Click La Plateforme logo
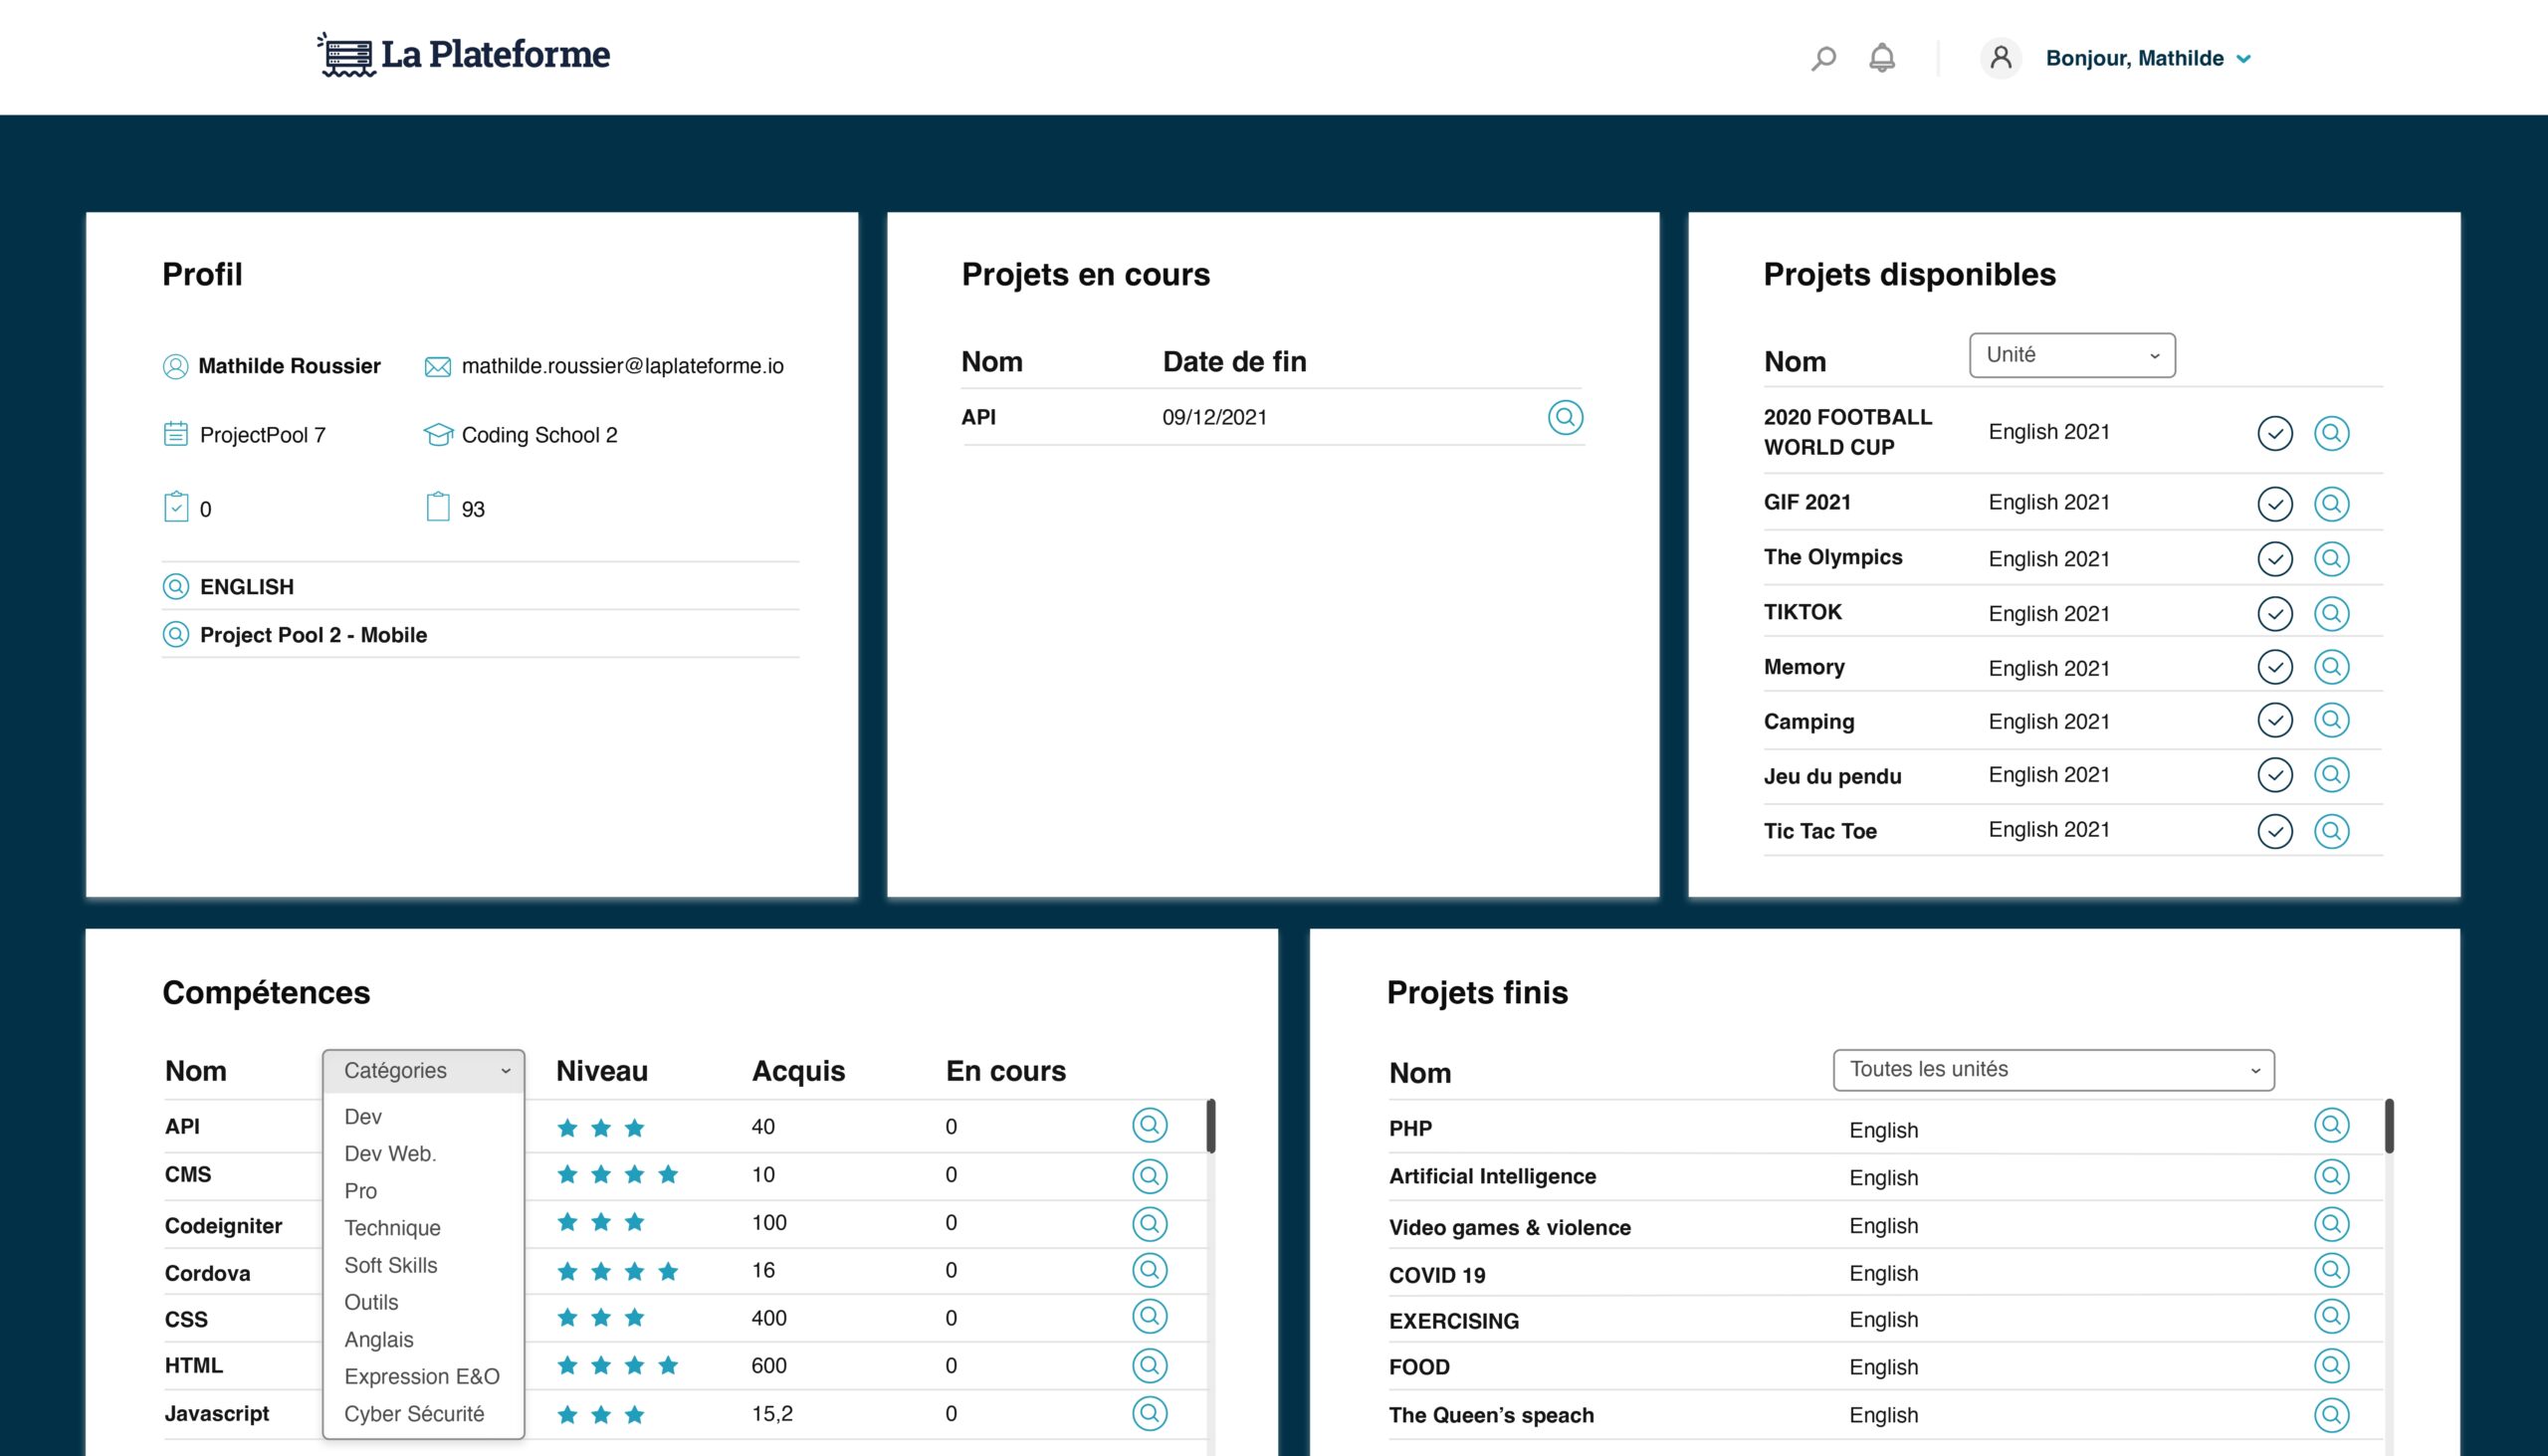Image resolution: width=2548 pixels, height=1456 pixels. click(x=464, y=55)
